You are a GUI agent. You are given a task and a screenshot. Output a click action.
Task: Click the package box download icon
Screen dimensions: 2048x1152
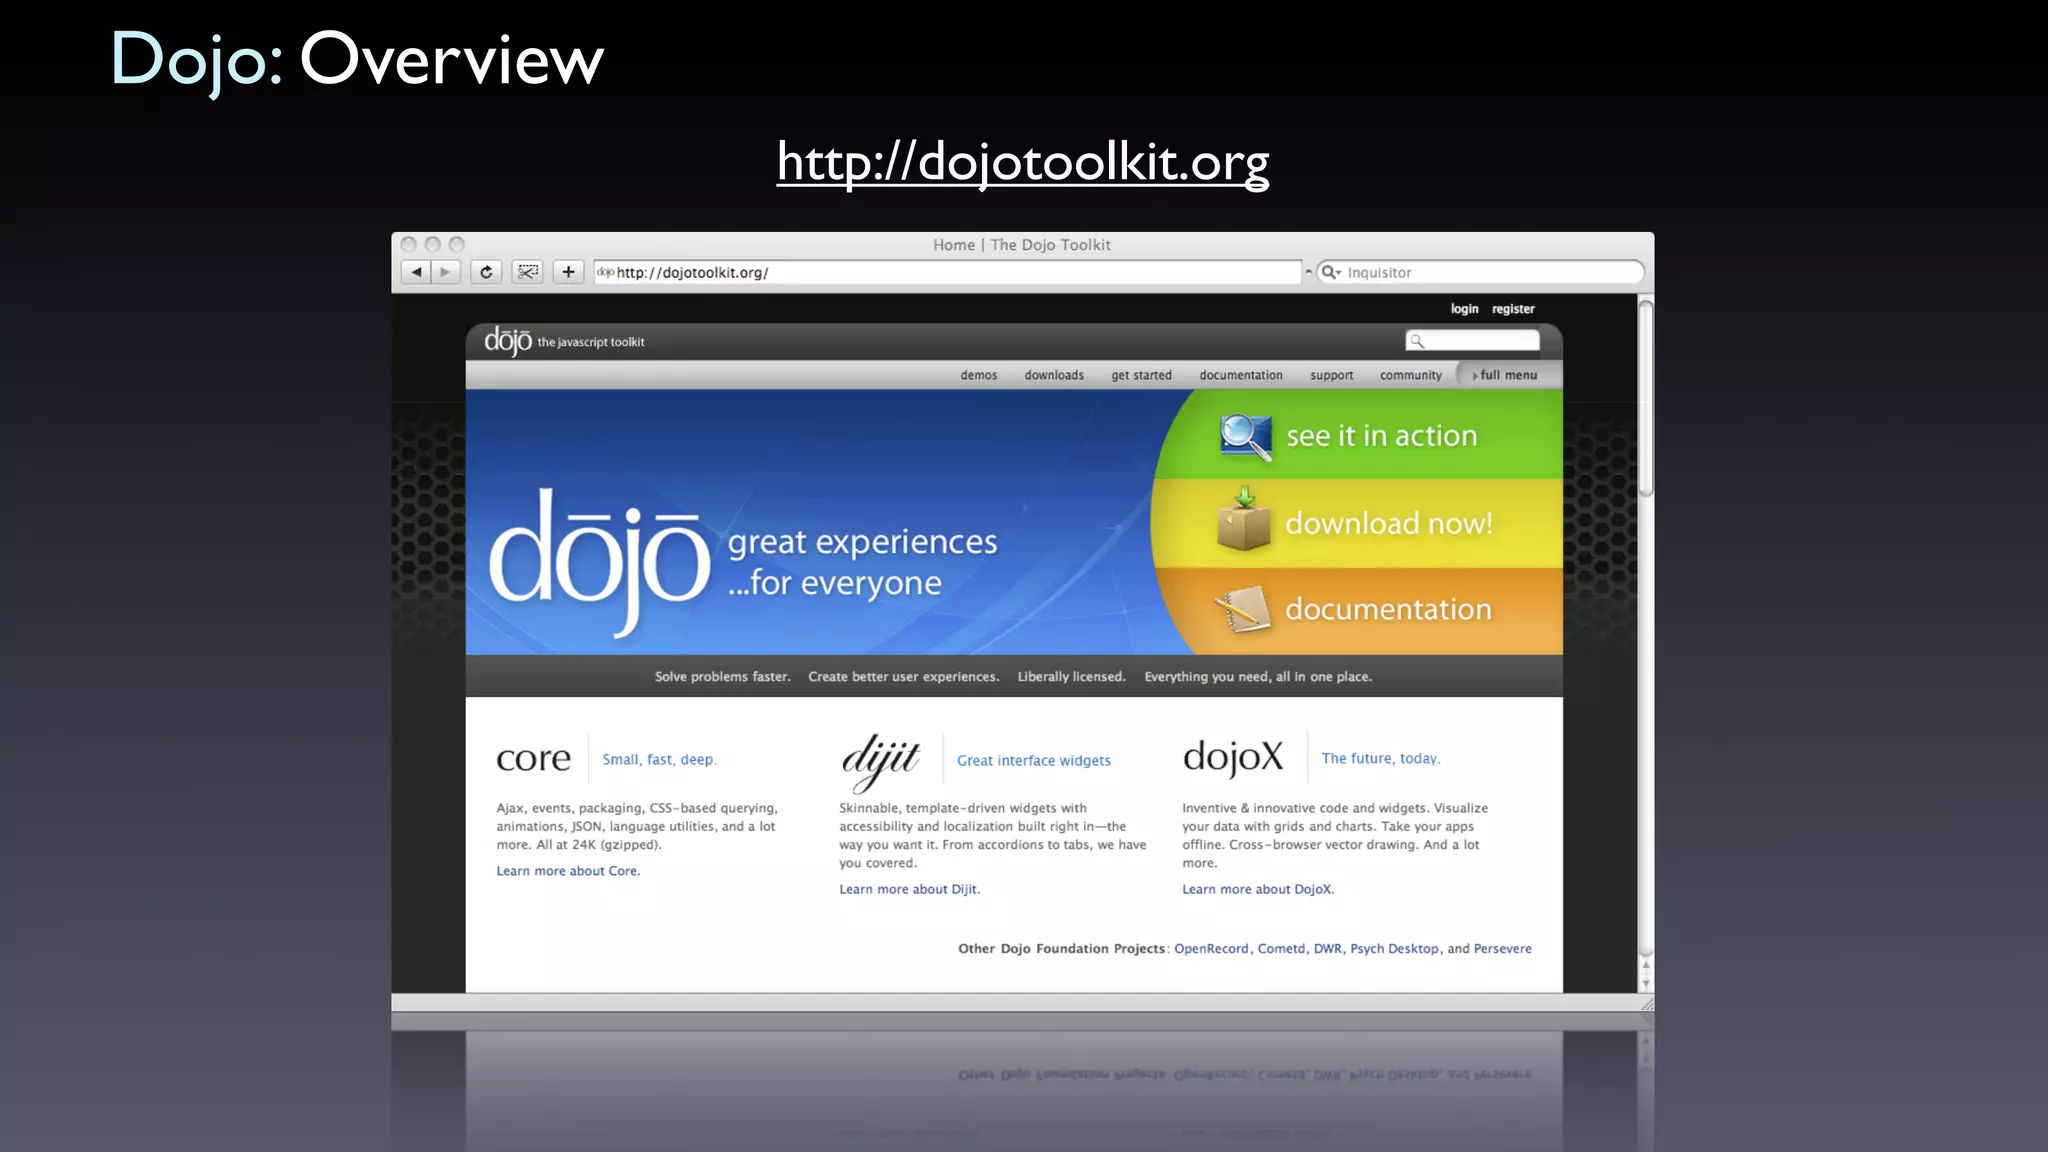(1243, 519)
